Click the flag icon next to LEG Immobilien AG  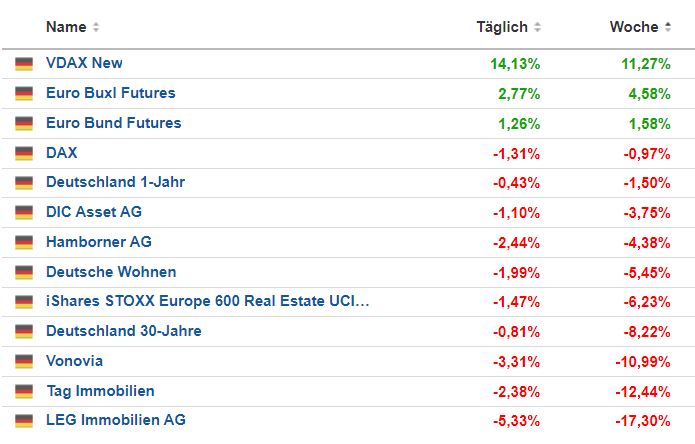(x=24, y=421)
